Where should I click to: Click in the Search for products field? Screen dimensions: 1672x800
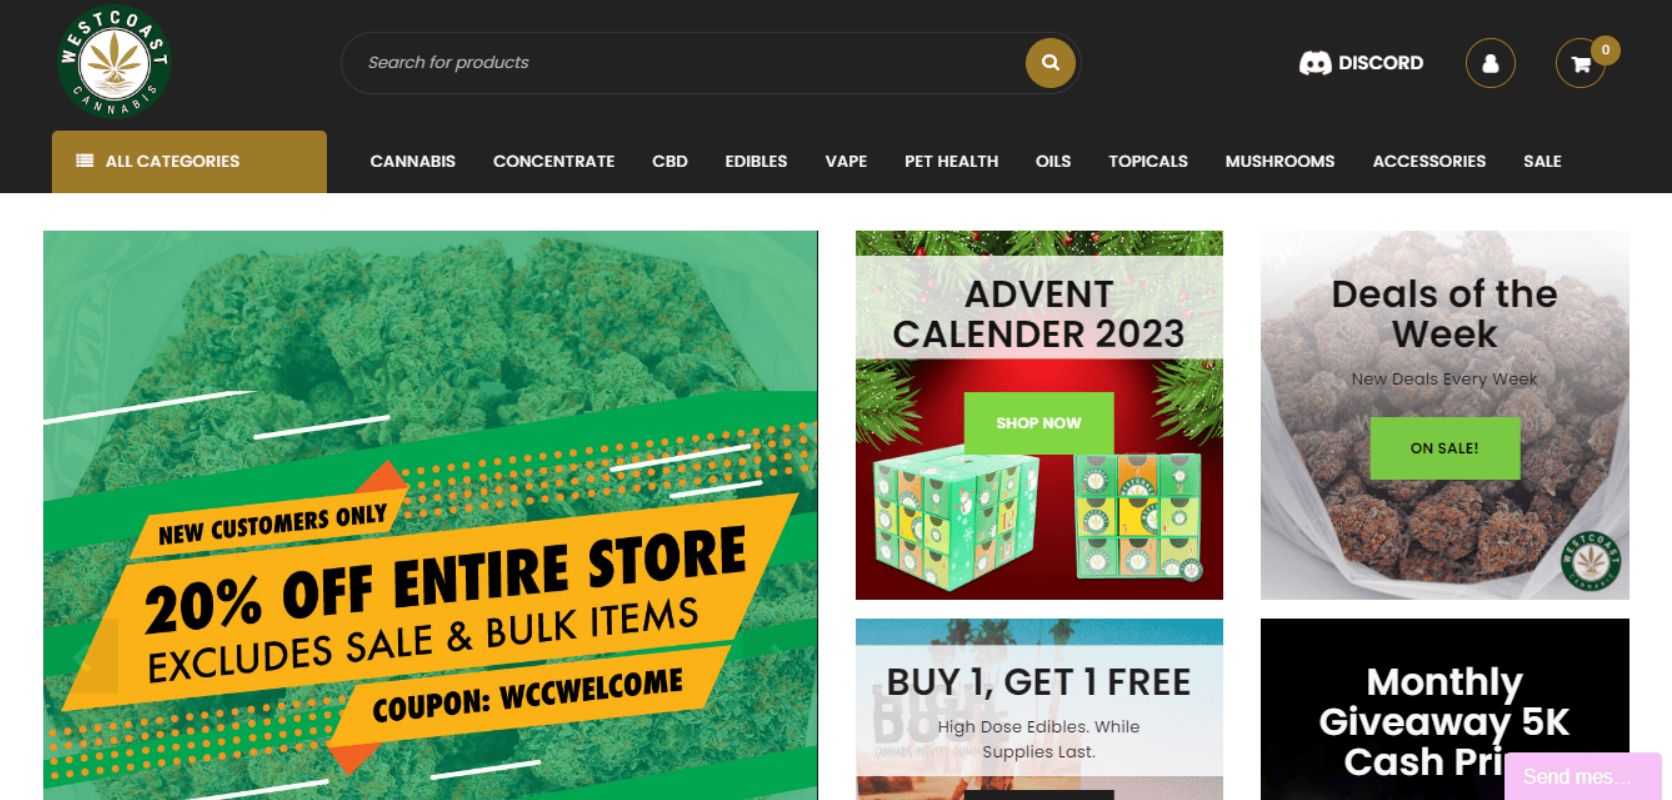click(690, 63)
